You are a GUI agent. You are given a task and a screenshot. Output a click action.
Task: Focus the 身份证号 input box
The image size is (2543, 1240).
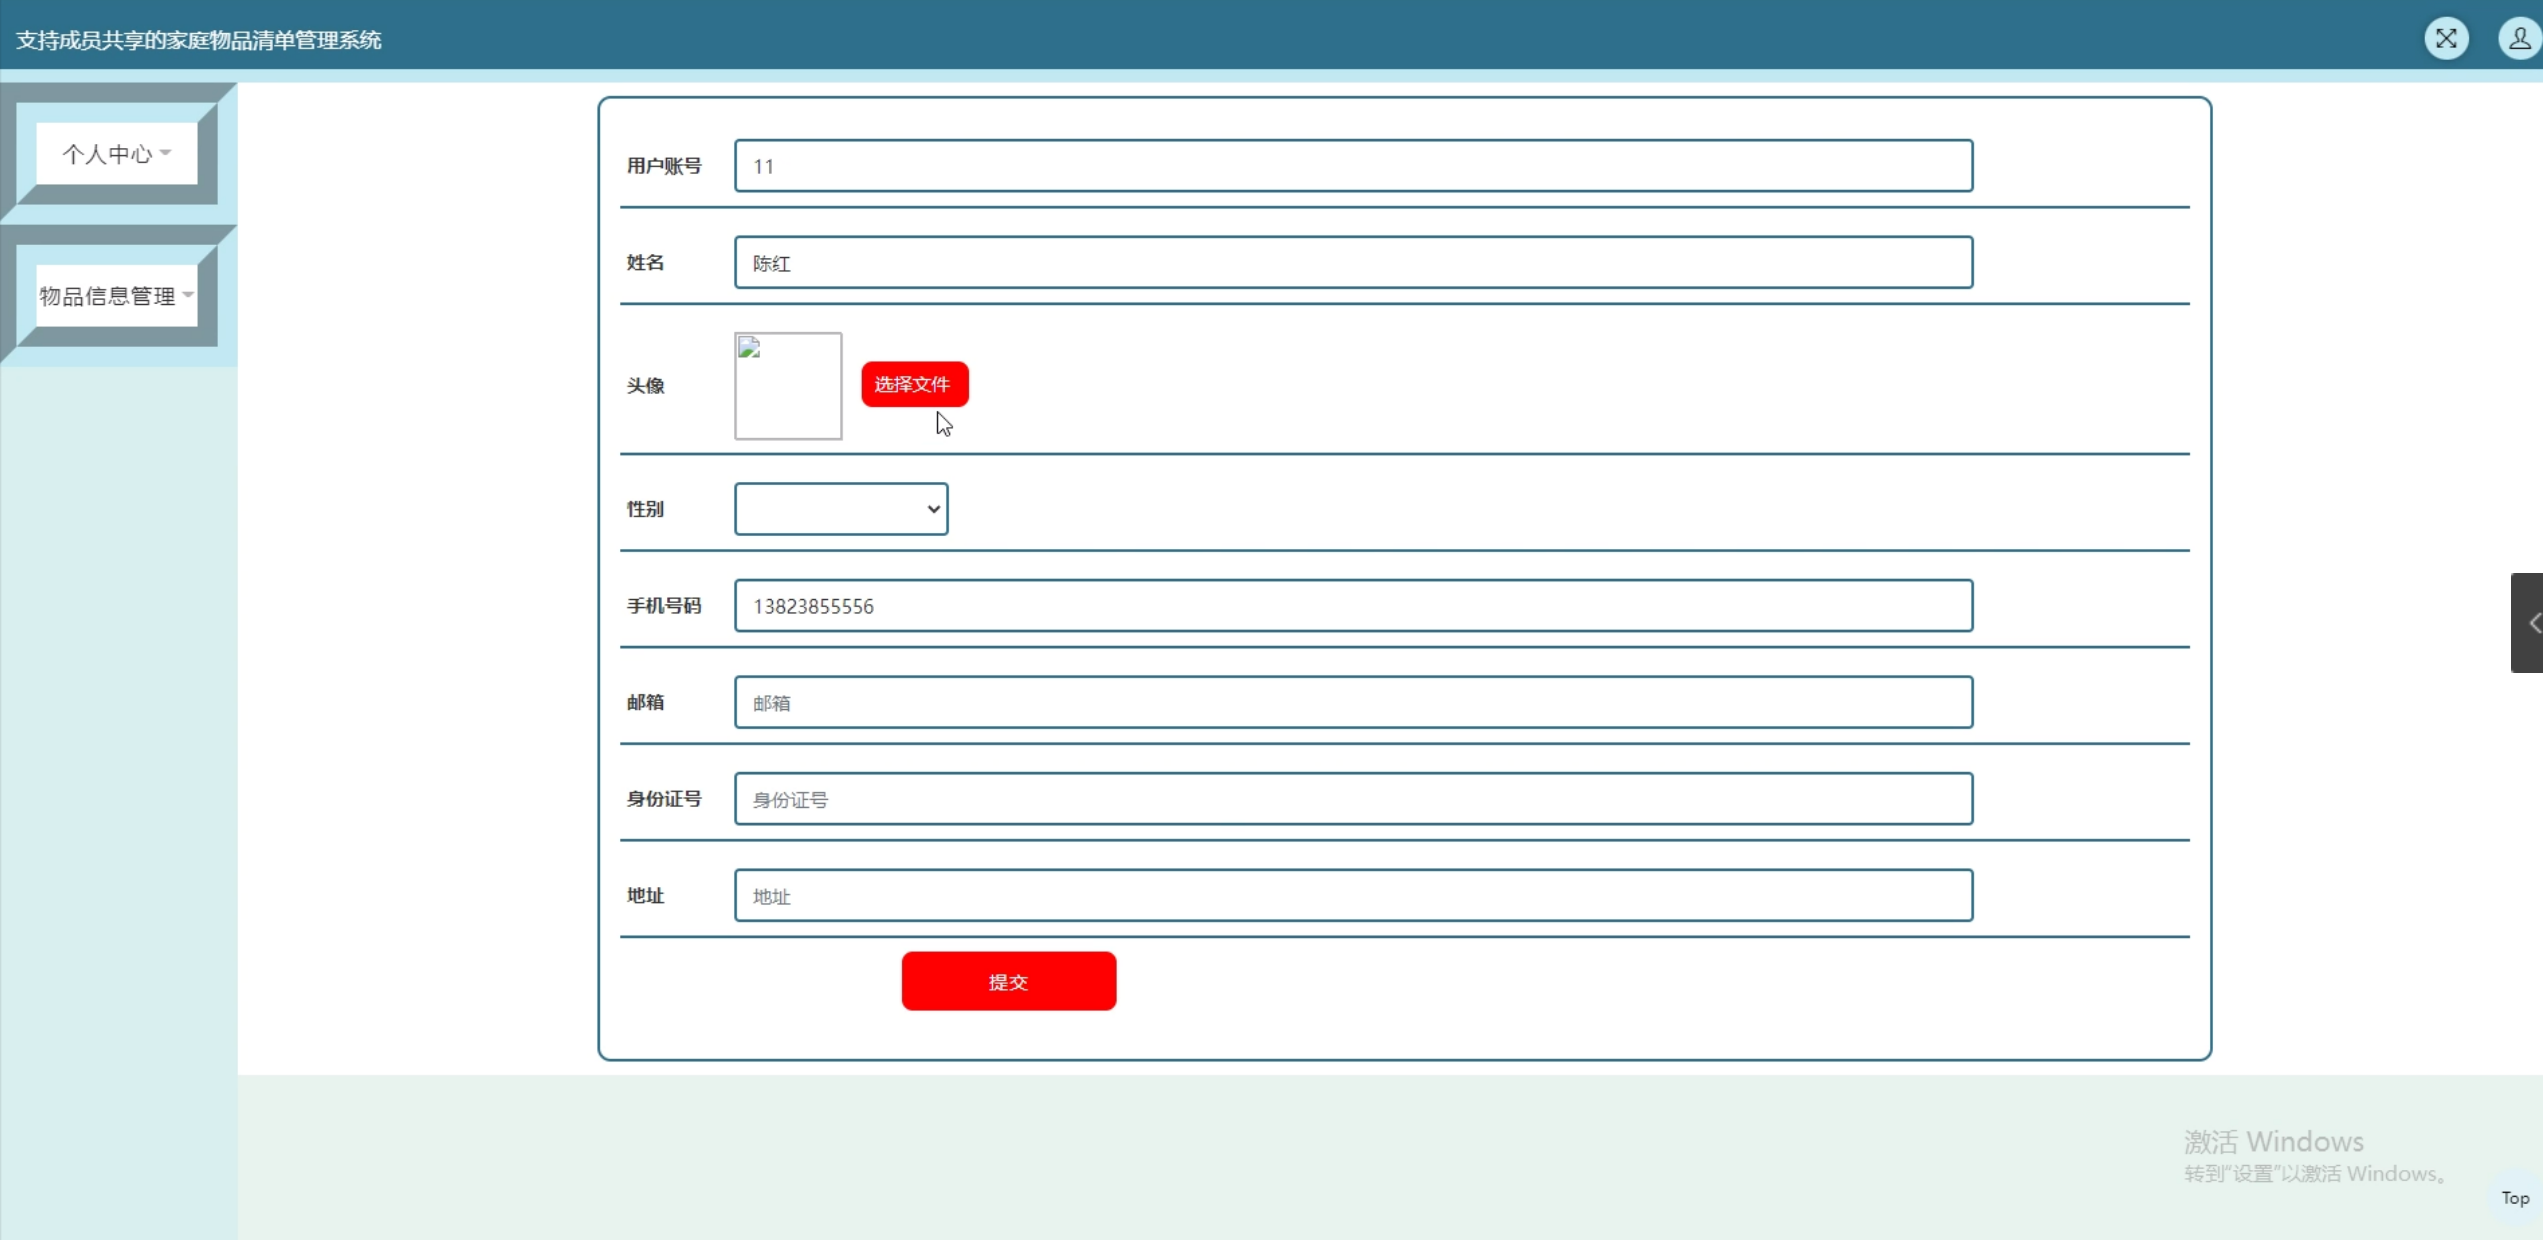pos(1353,799)
